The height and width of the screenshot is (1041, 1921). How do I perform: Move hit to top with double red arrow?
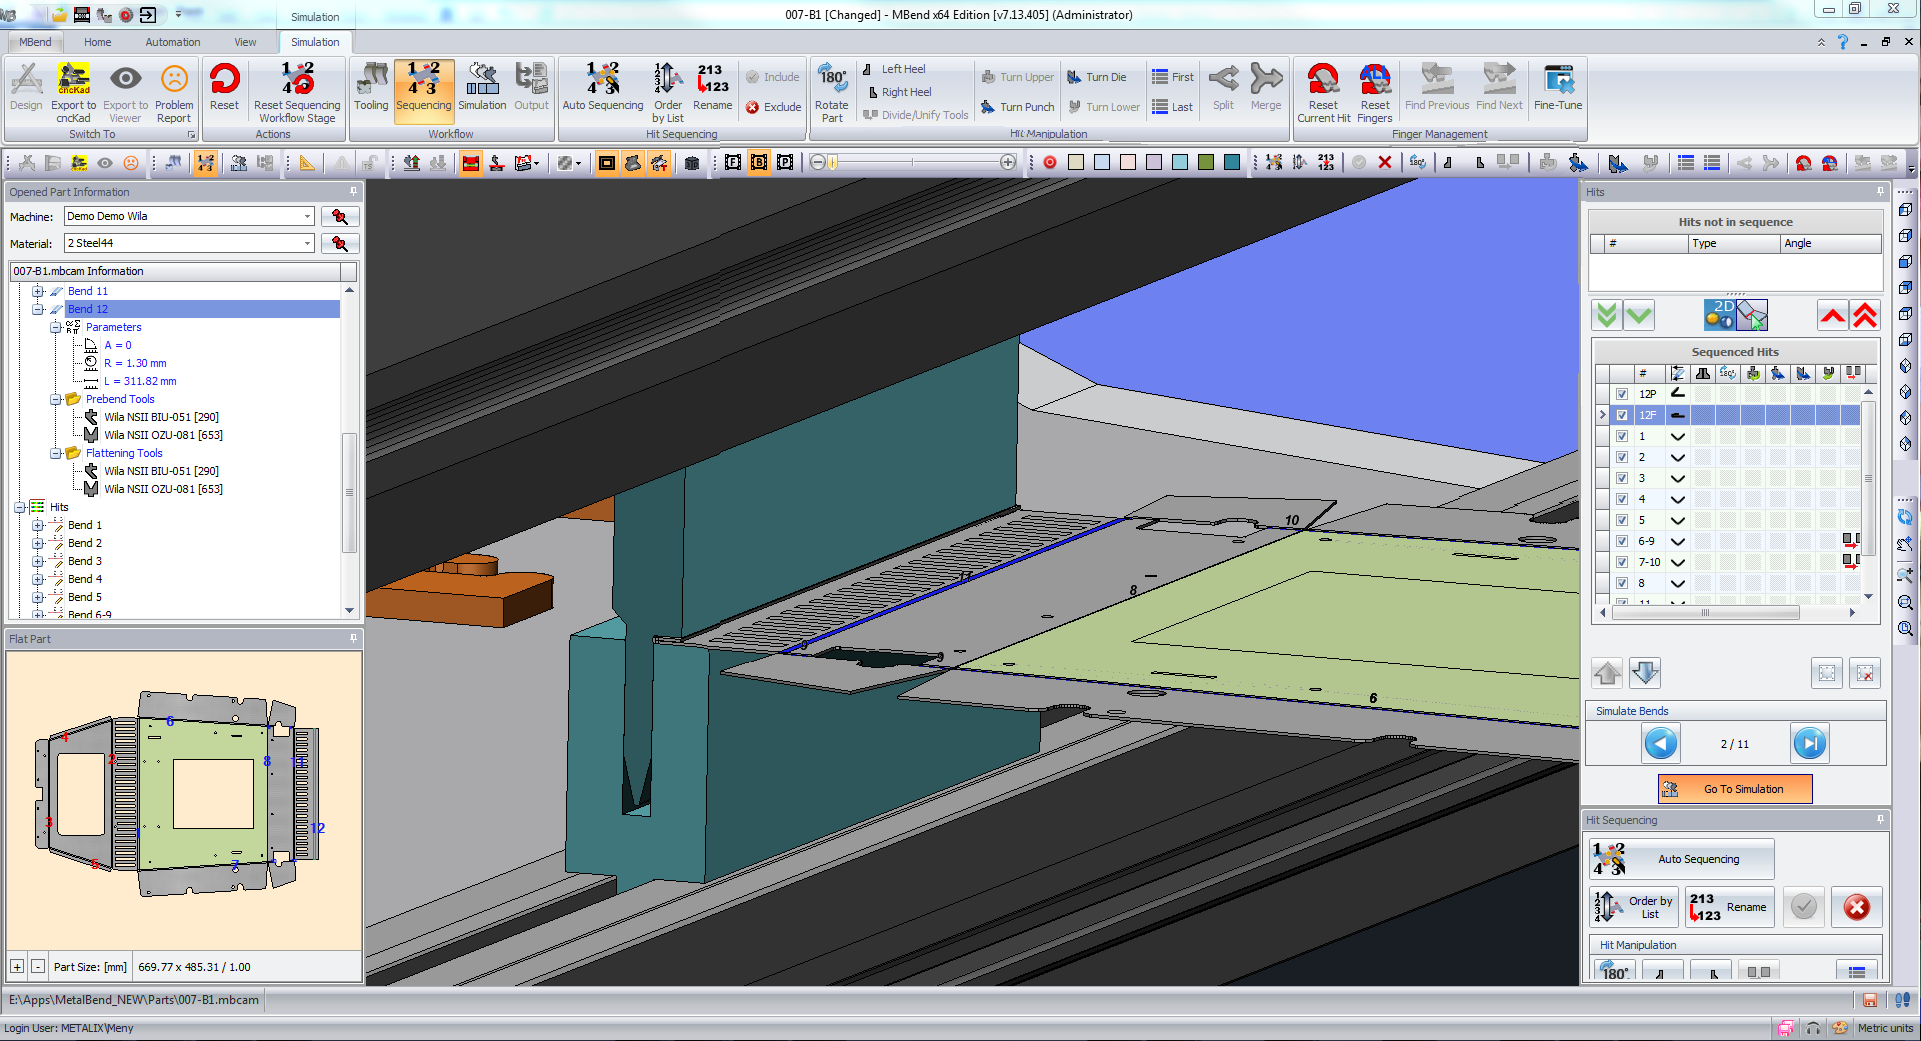coord(1865,316)
